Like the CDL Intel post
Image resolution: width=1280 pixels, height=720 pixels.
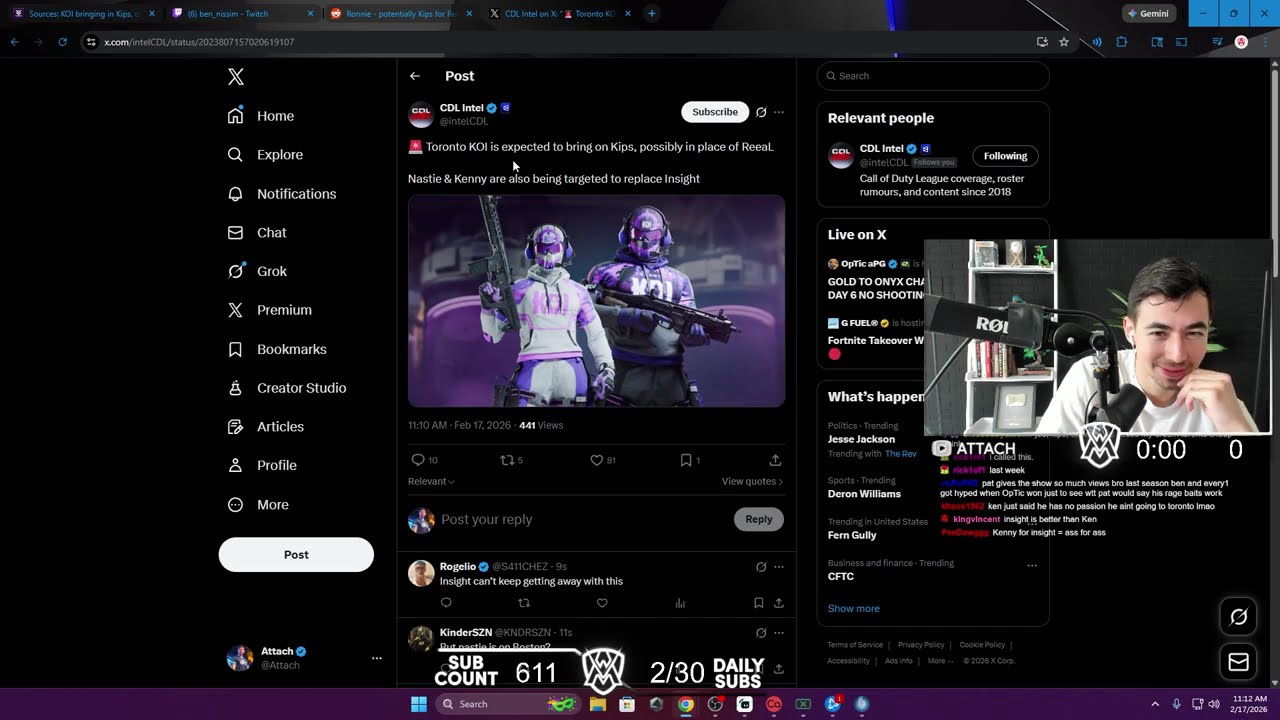click(596, 460)
